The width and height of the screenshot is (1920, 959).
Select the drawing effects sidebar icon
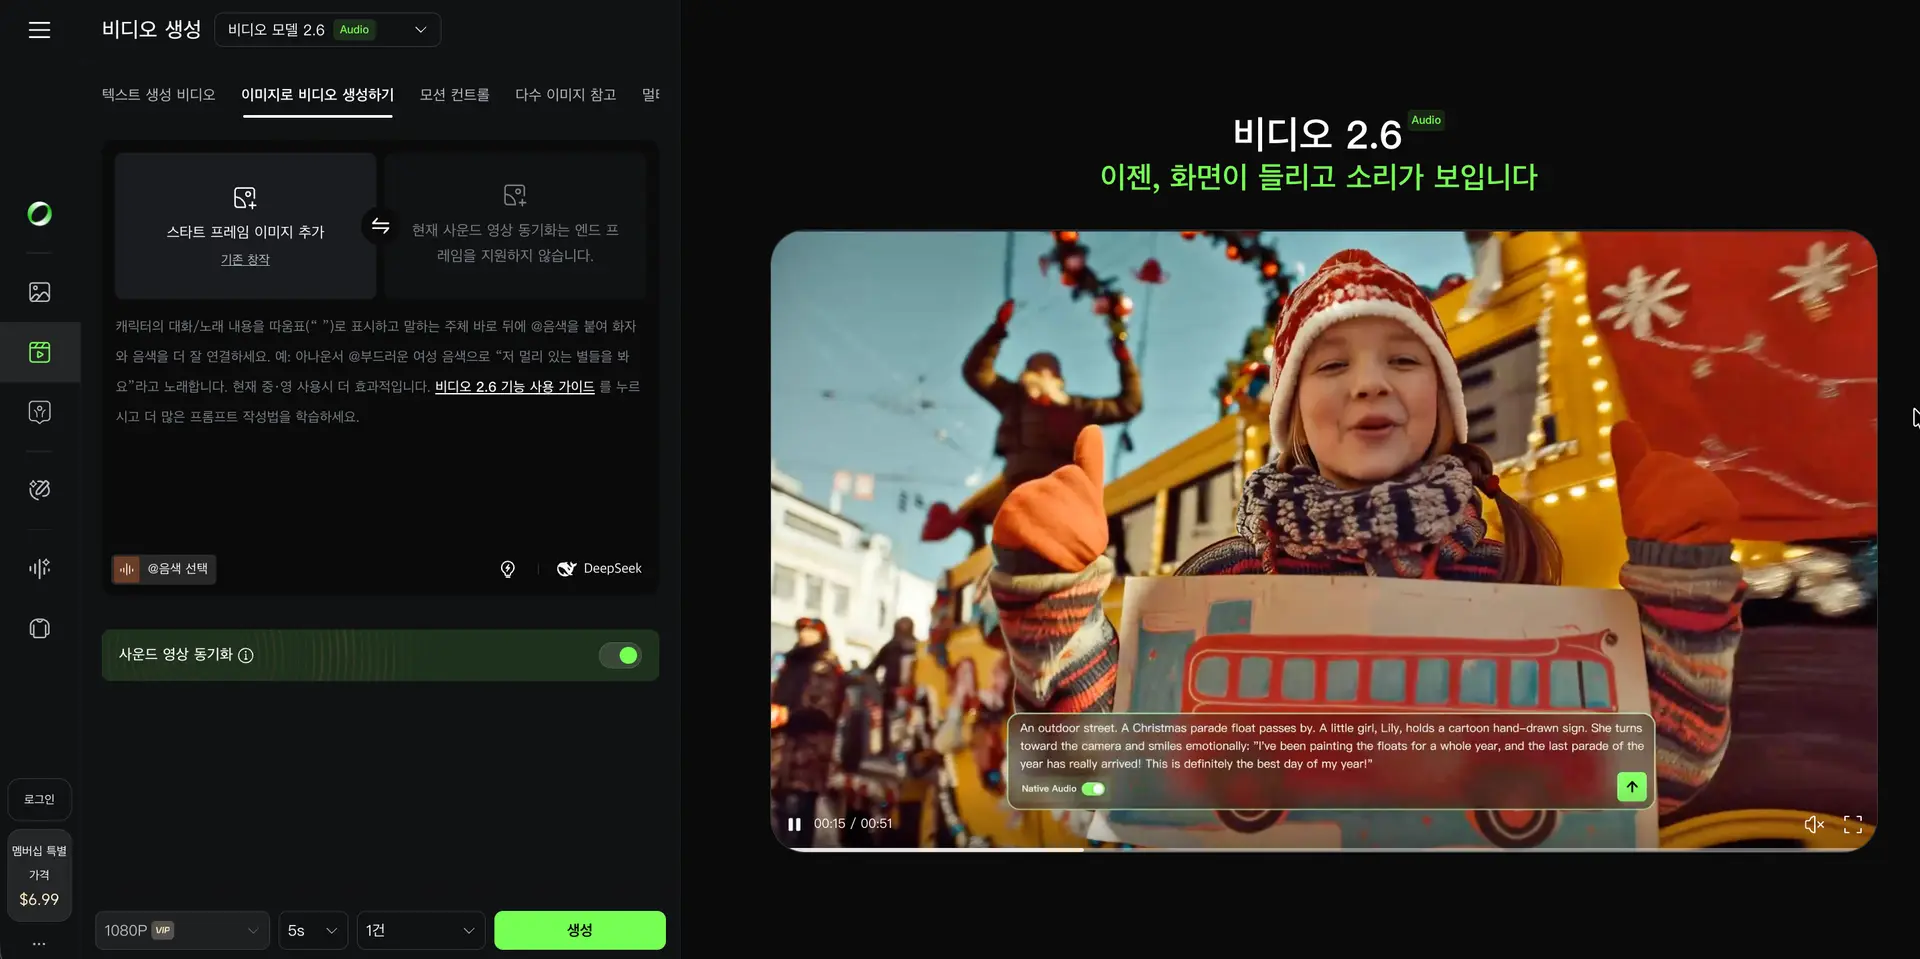(x=39, y=489)
